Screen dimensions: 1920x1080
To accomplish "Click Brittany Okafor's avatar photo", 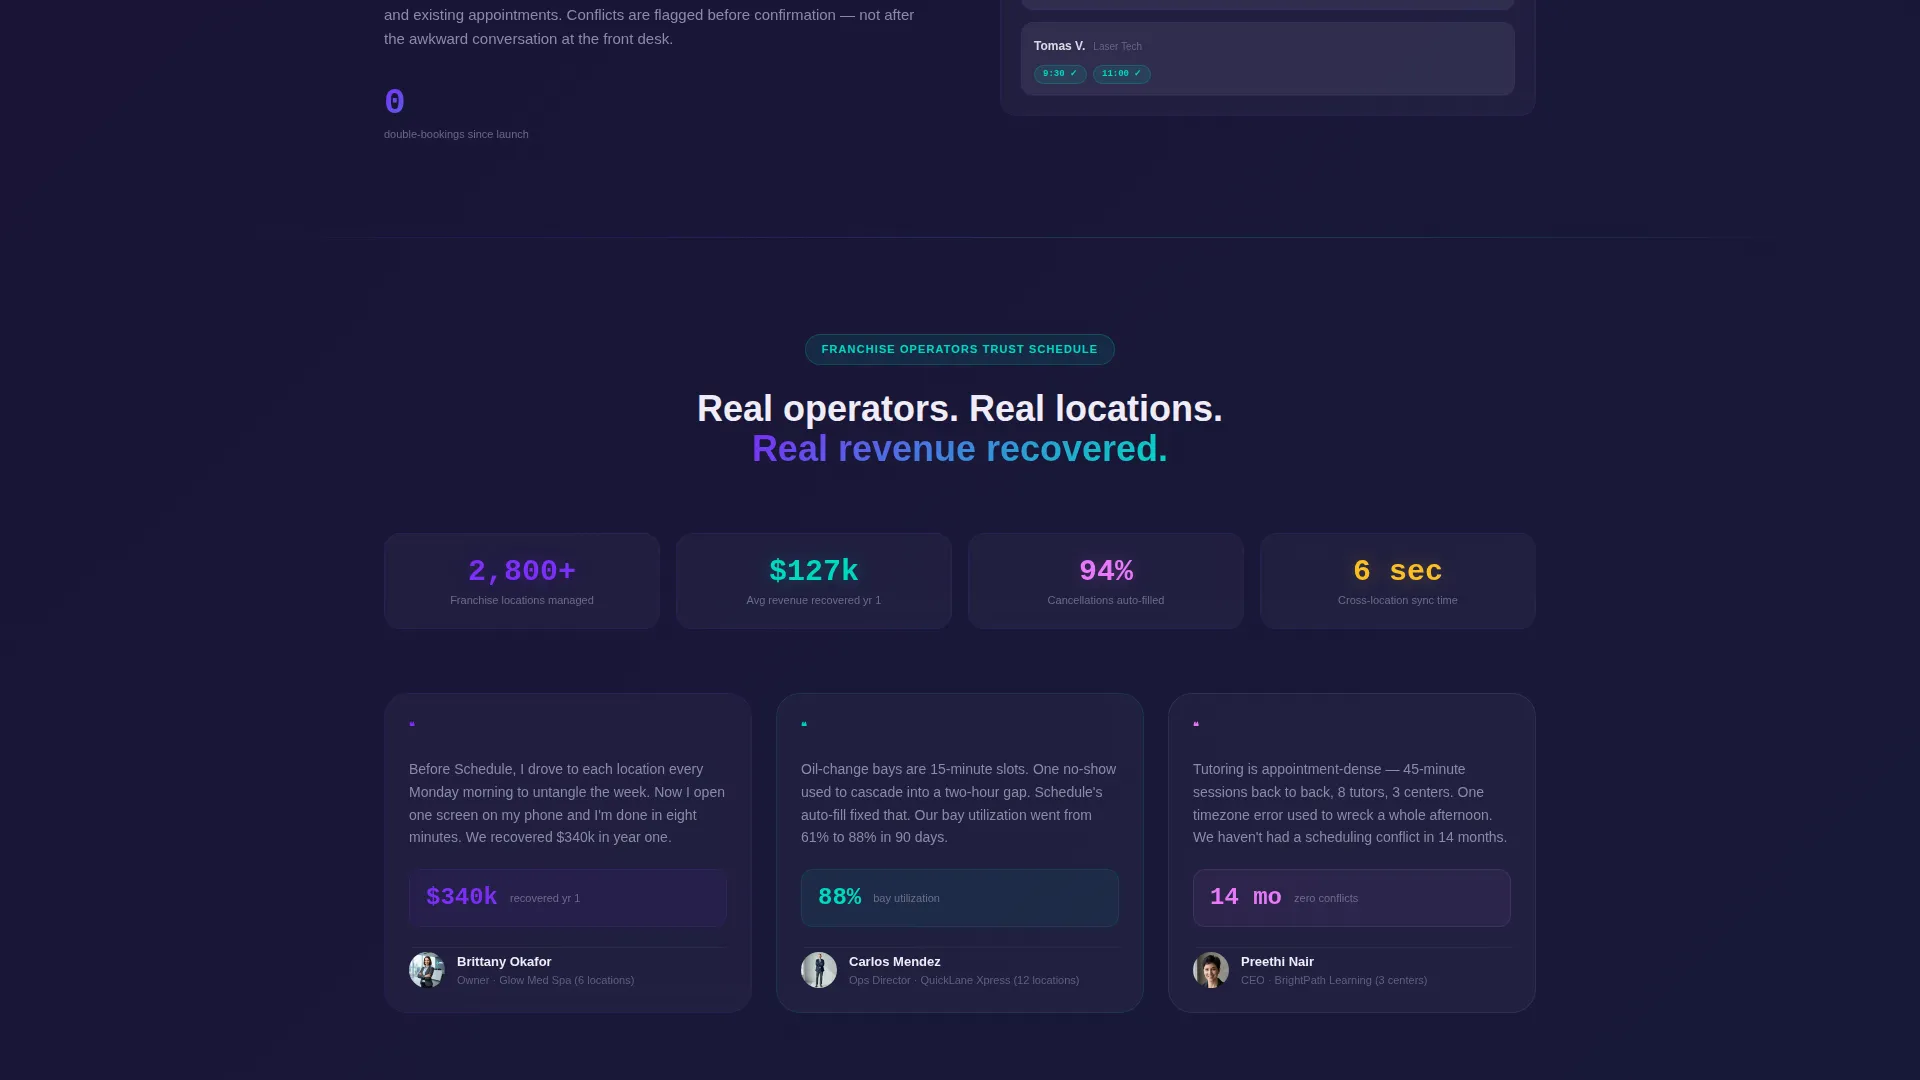I will [x=427, y=970].
